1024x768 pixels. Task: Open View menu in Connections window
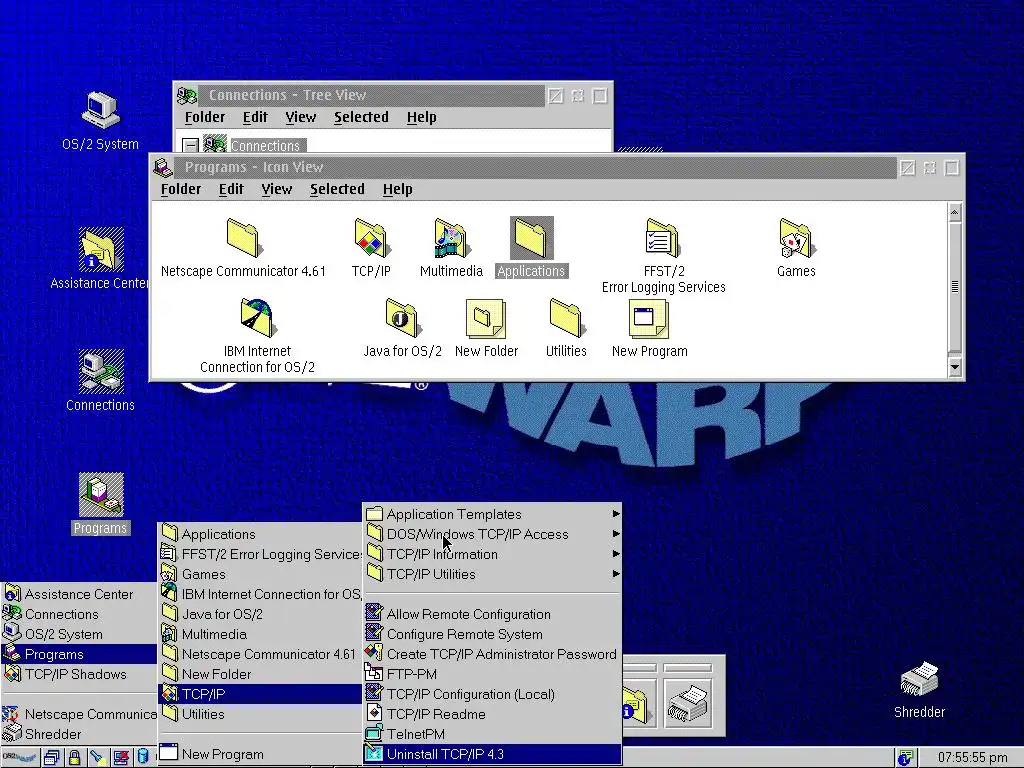(301, 118)
